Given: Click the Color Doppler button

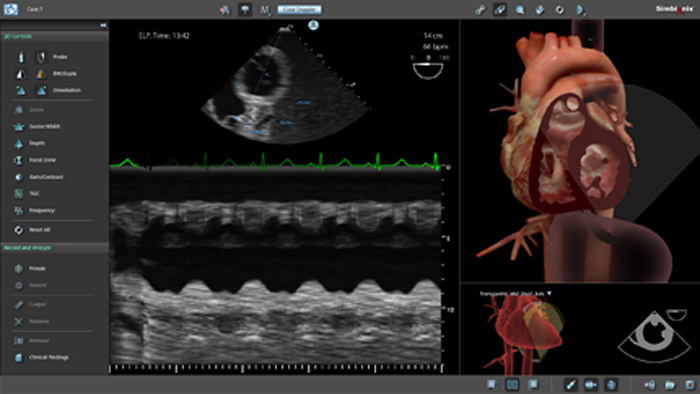Looking at the screenshot, I should pyautogui.click(x=299, y=9).
